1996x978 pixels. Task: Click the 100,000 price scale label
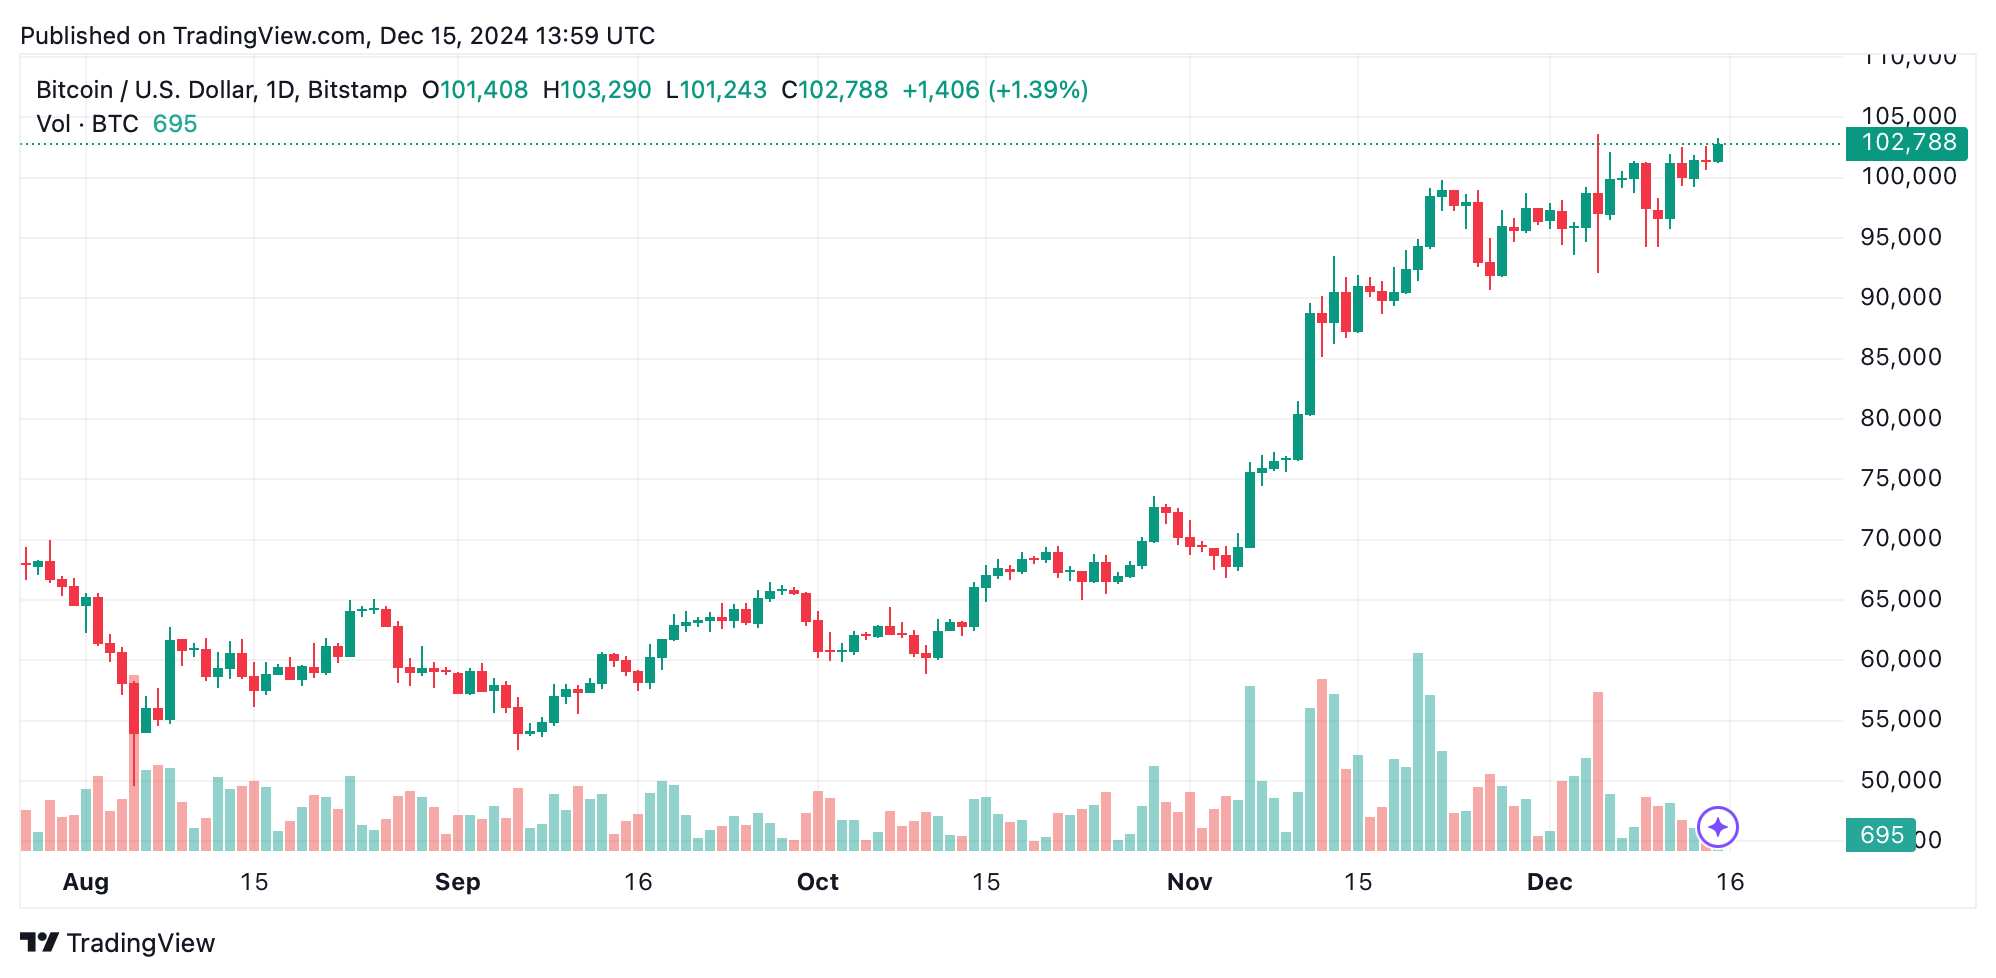(x=1909, y=177)
